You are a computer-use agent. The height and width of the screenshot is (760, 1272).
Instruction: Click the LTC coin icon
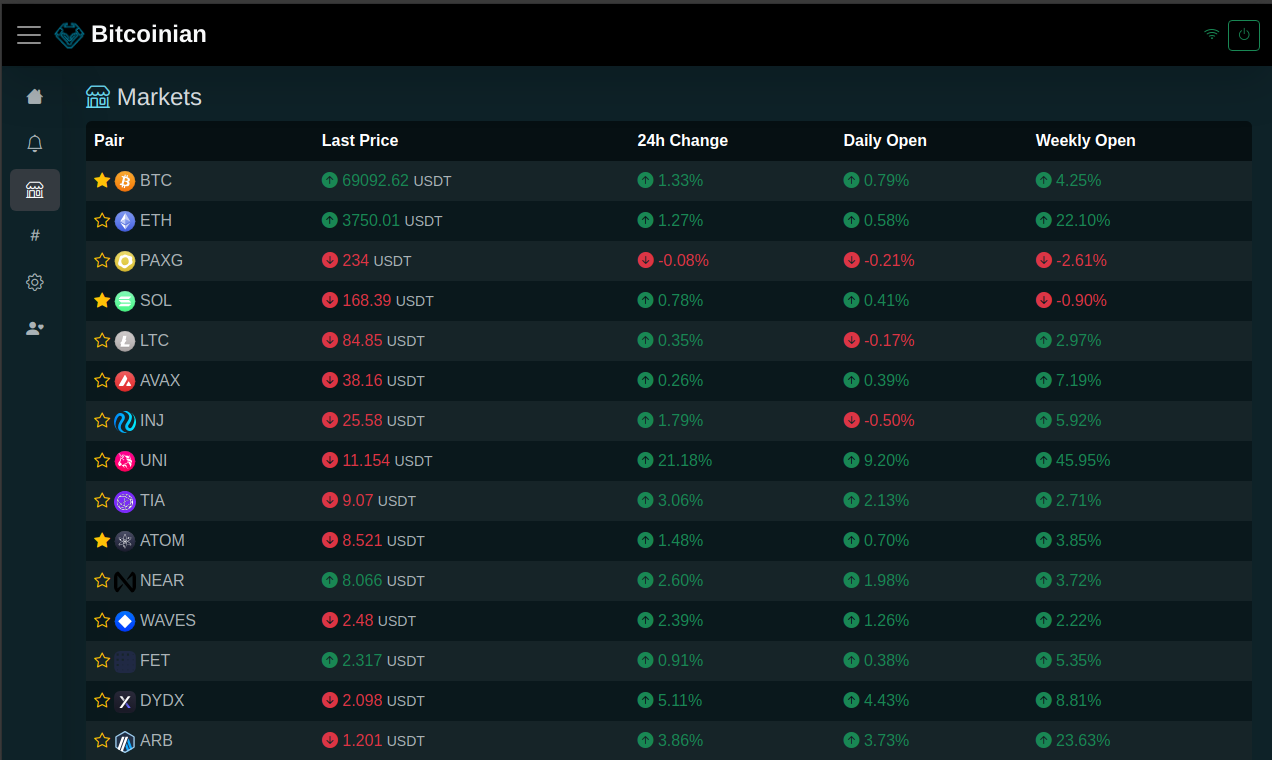(x=125, y=341)
